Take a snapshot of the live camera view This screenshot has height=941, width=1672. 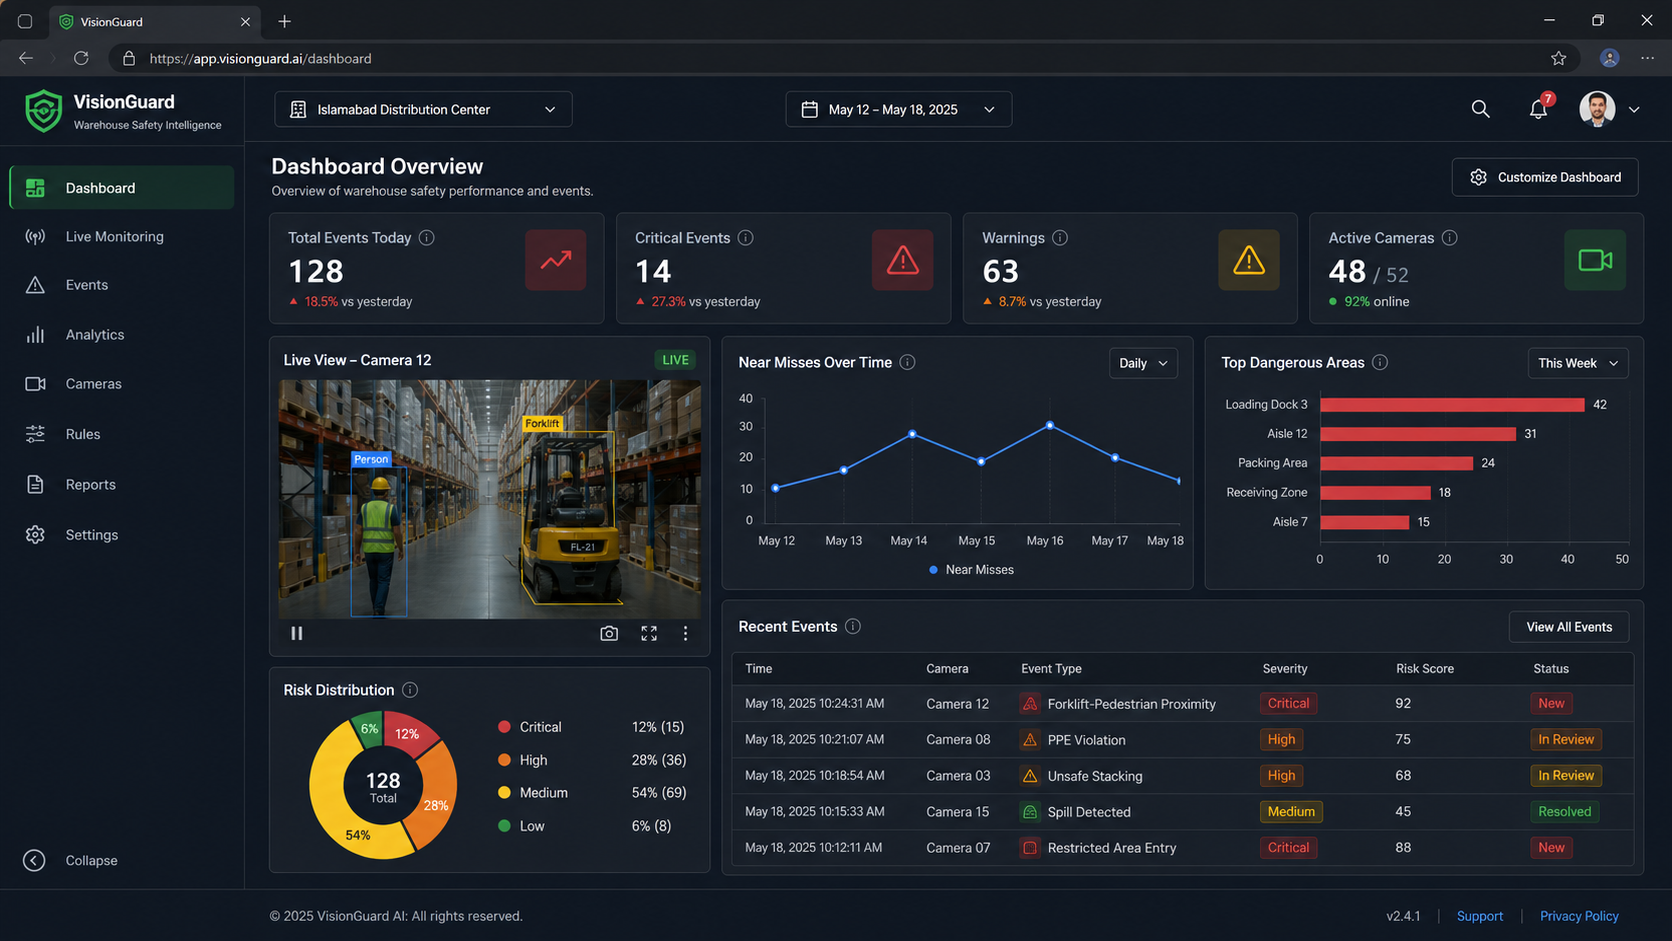(x=609, y=633)
